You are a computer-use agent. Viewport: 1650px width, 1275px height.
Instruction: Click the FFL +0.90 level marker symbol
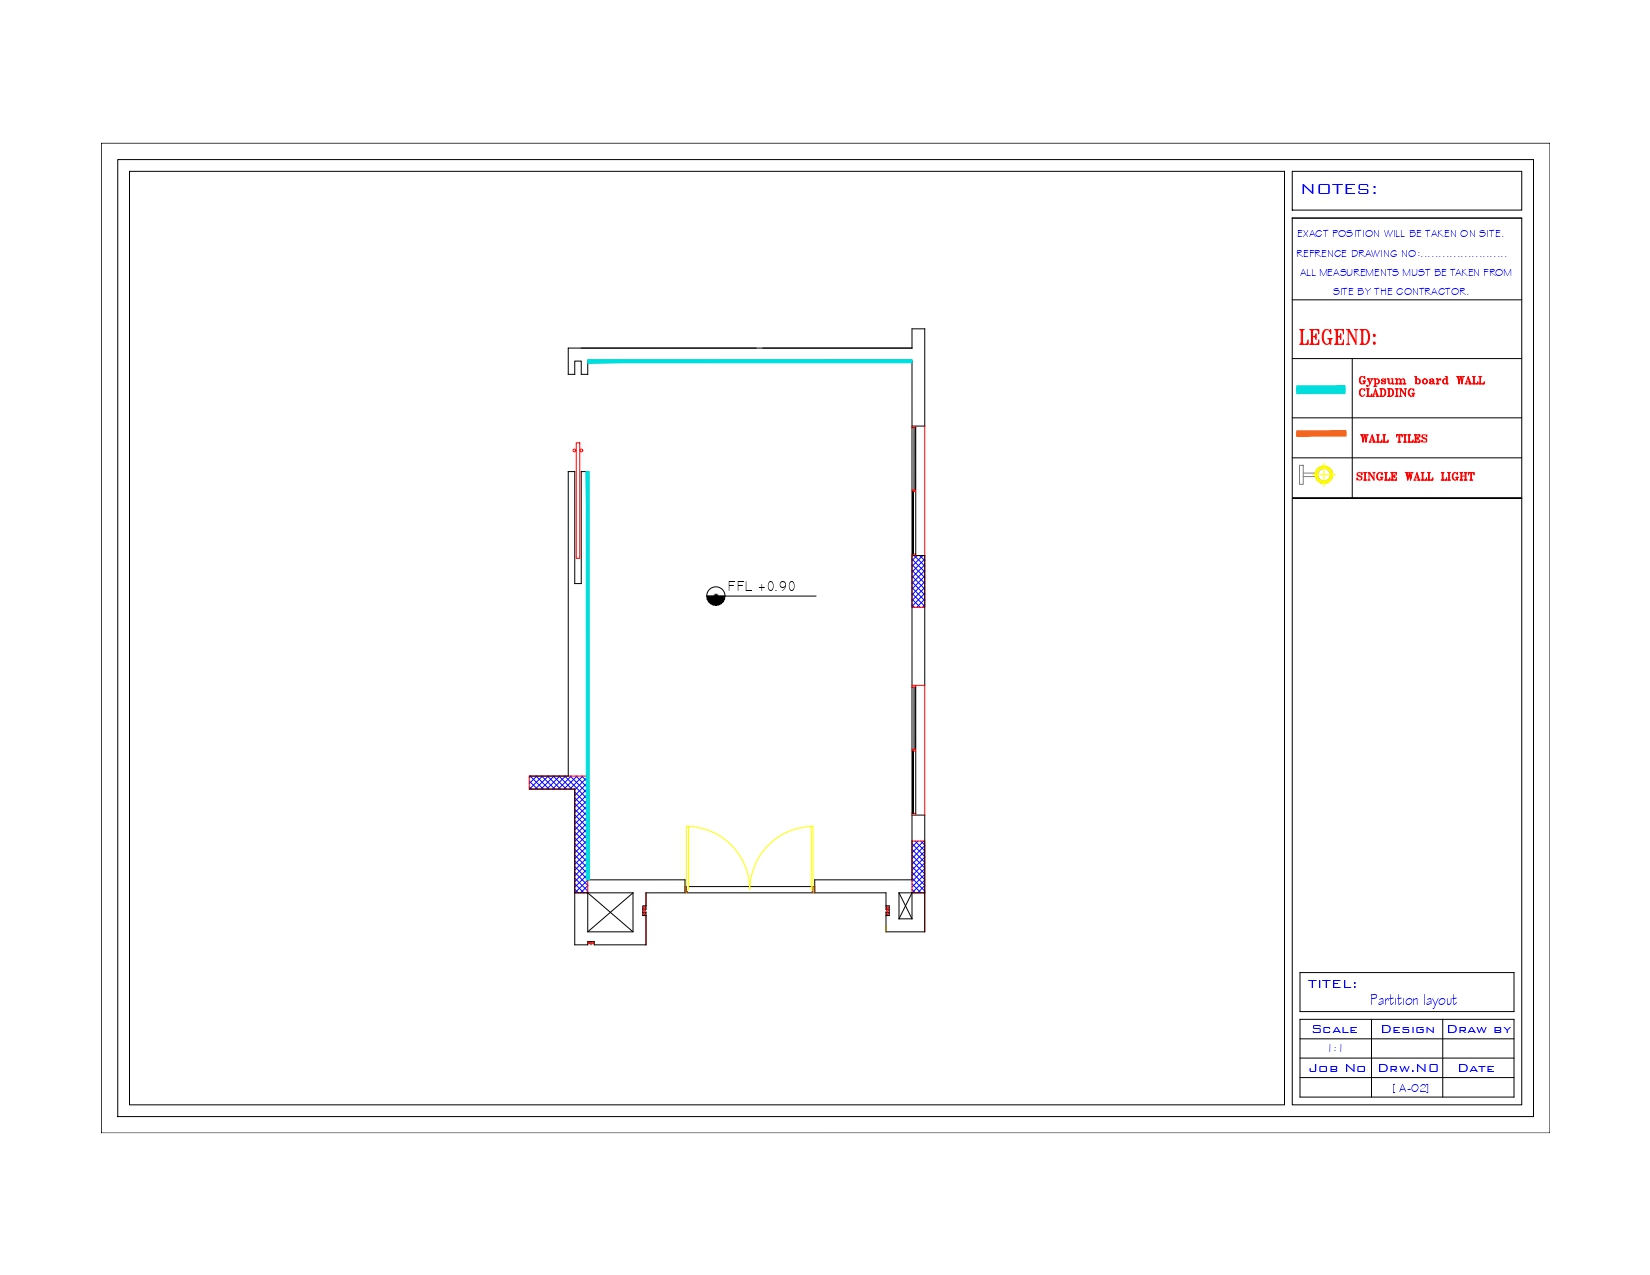pyautogui.click(x=715, y=597)
